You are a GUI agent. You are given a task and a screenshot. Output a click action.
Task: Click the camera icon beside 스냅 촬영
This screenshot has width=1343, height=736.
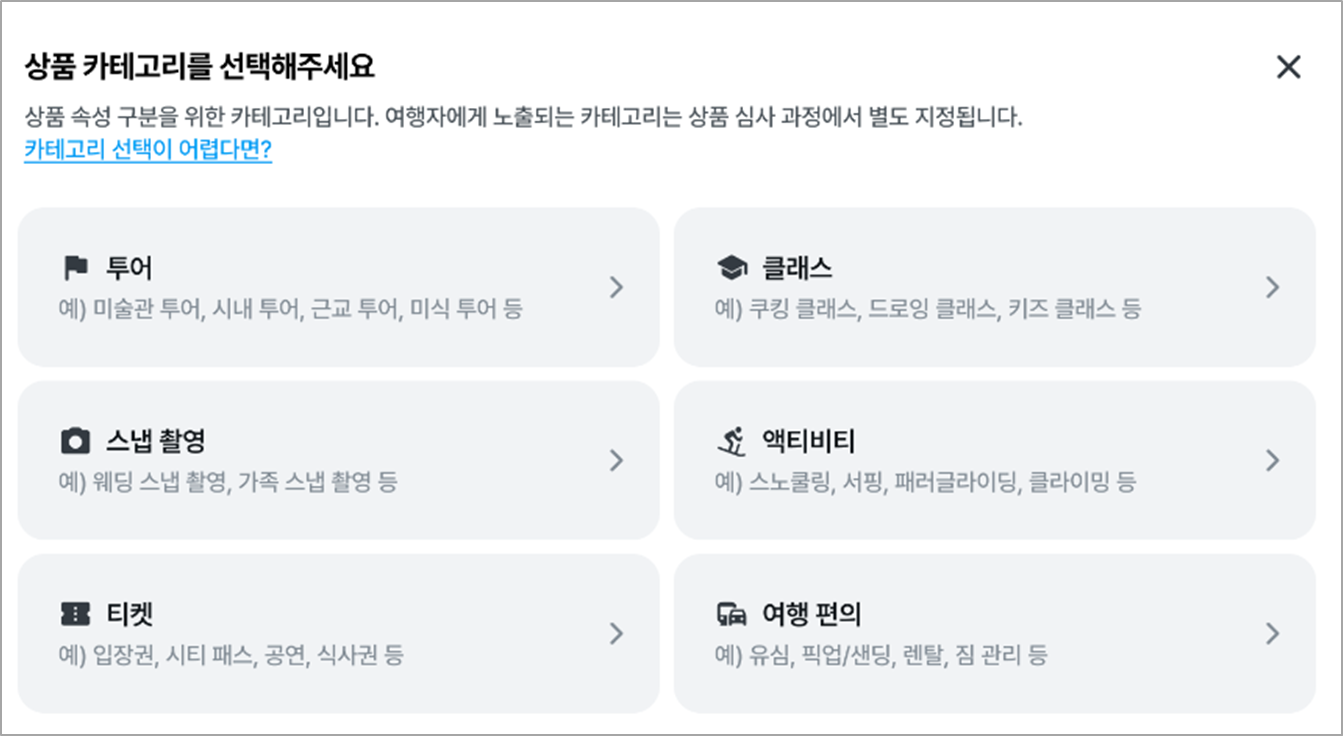76,441
